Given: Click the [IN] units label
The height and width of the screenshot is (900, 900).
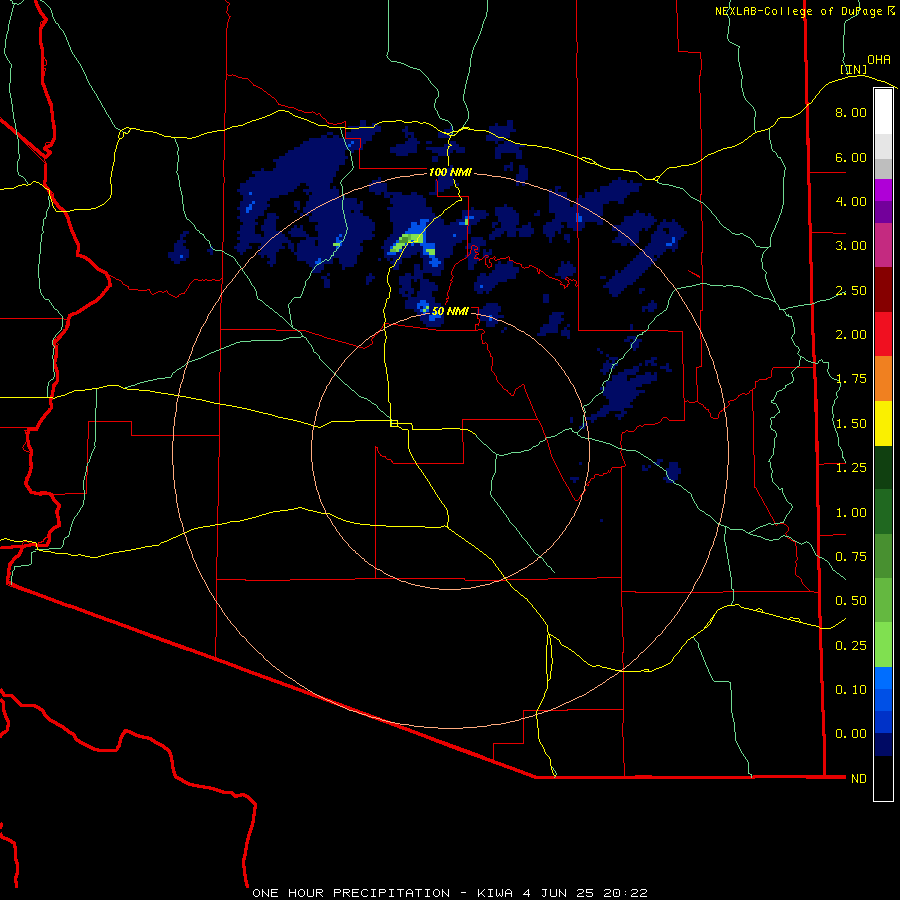Looking at the screenshot, I should click(x=854, y=70).
